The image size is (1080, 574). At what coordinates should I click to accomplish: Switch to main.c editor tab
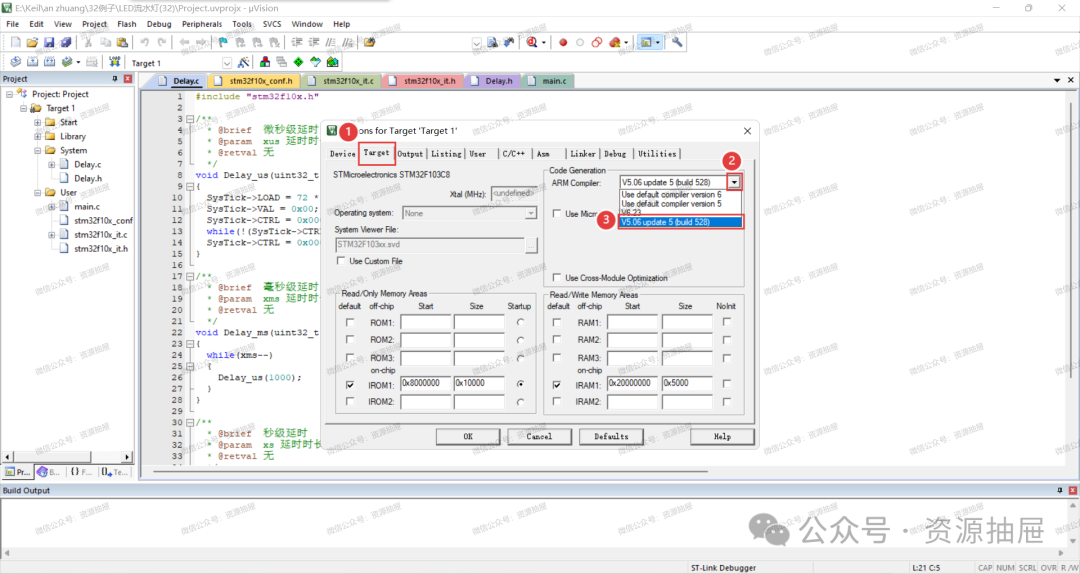[x=548, y=81]
